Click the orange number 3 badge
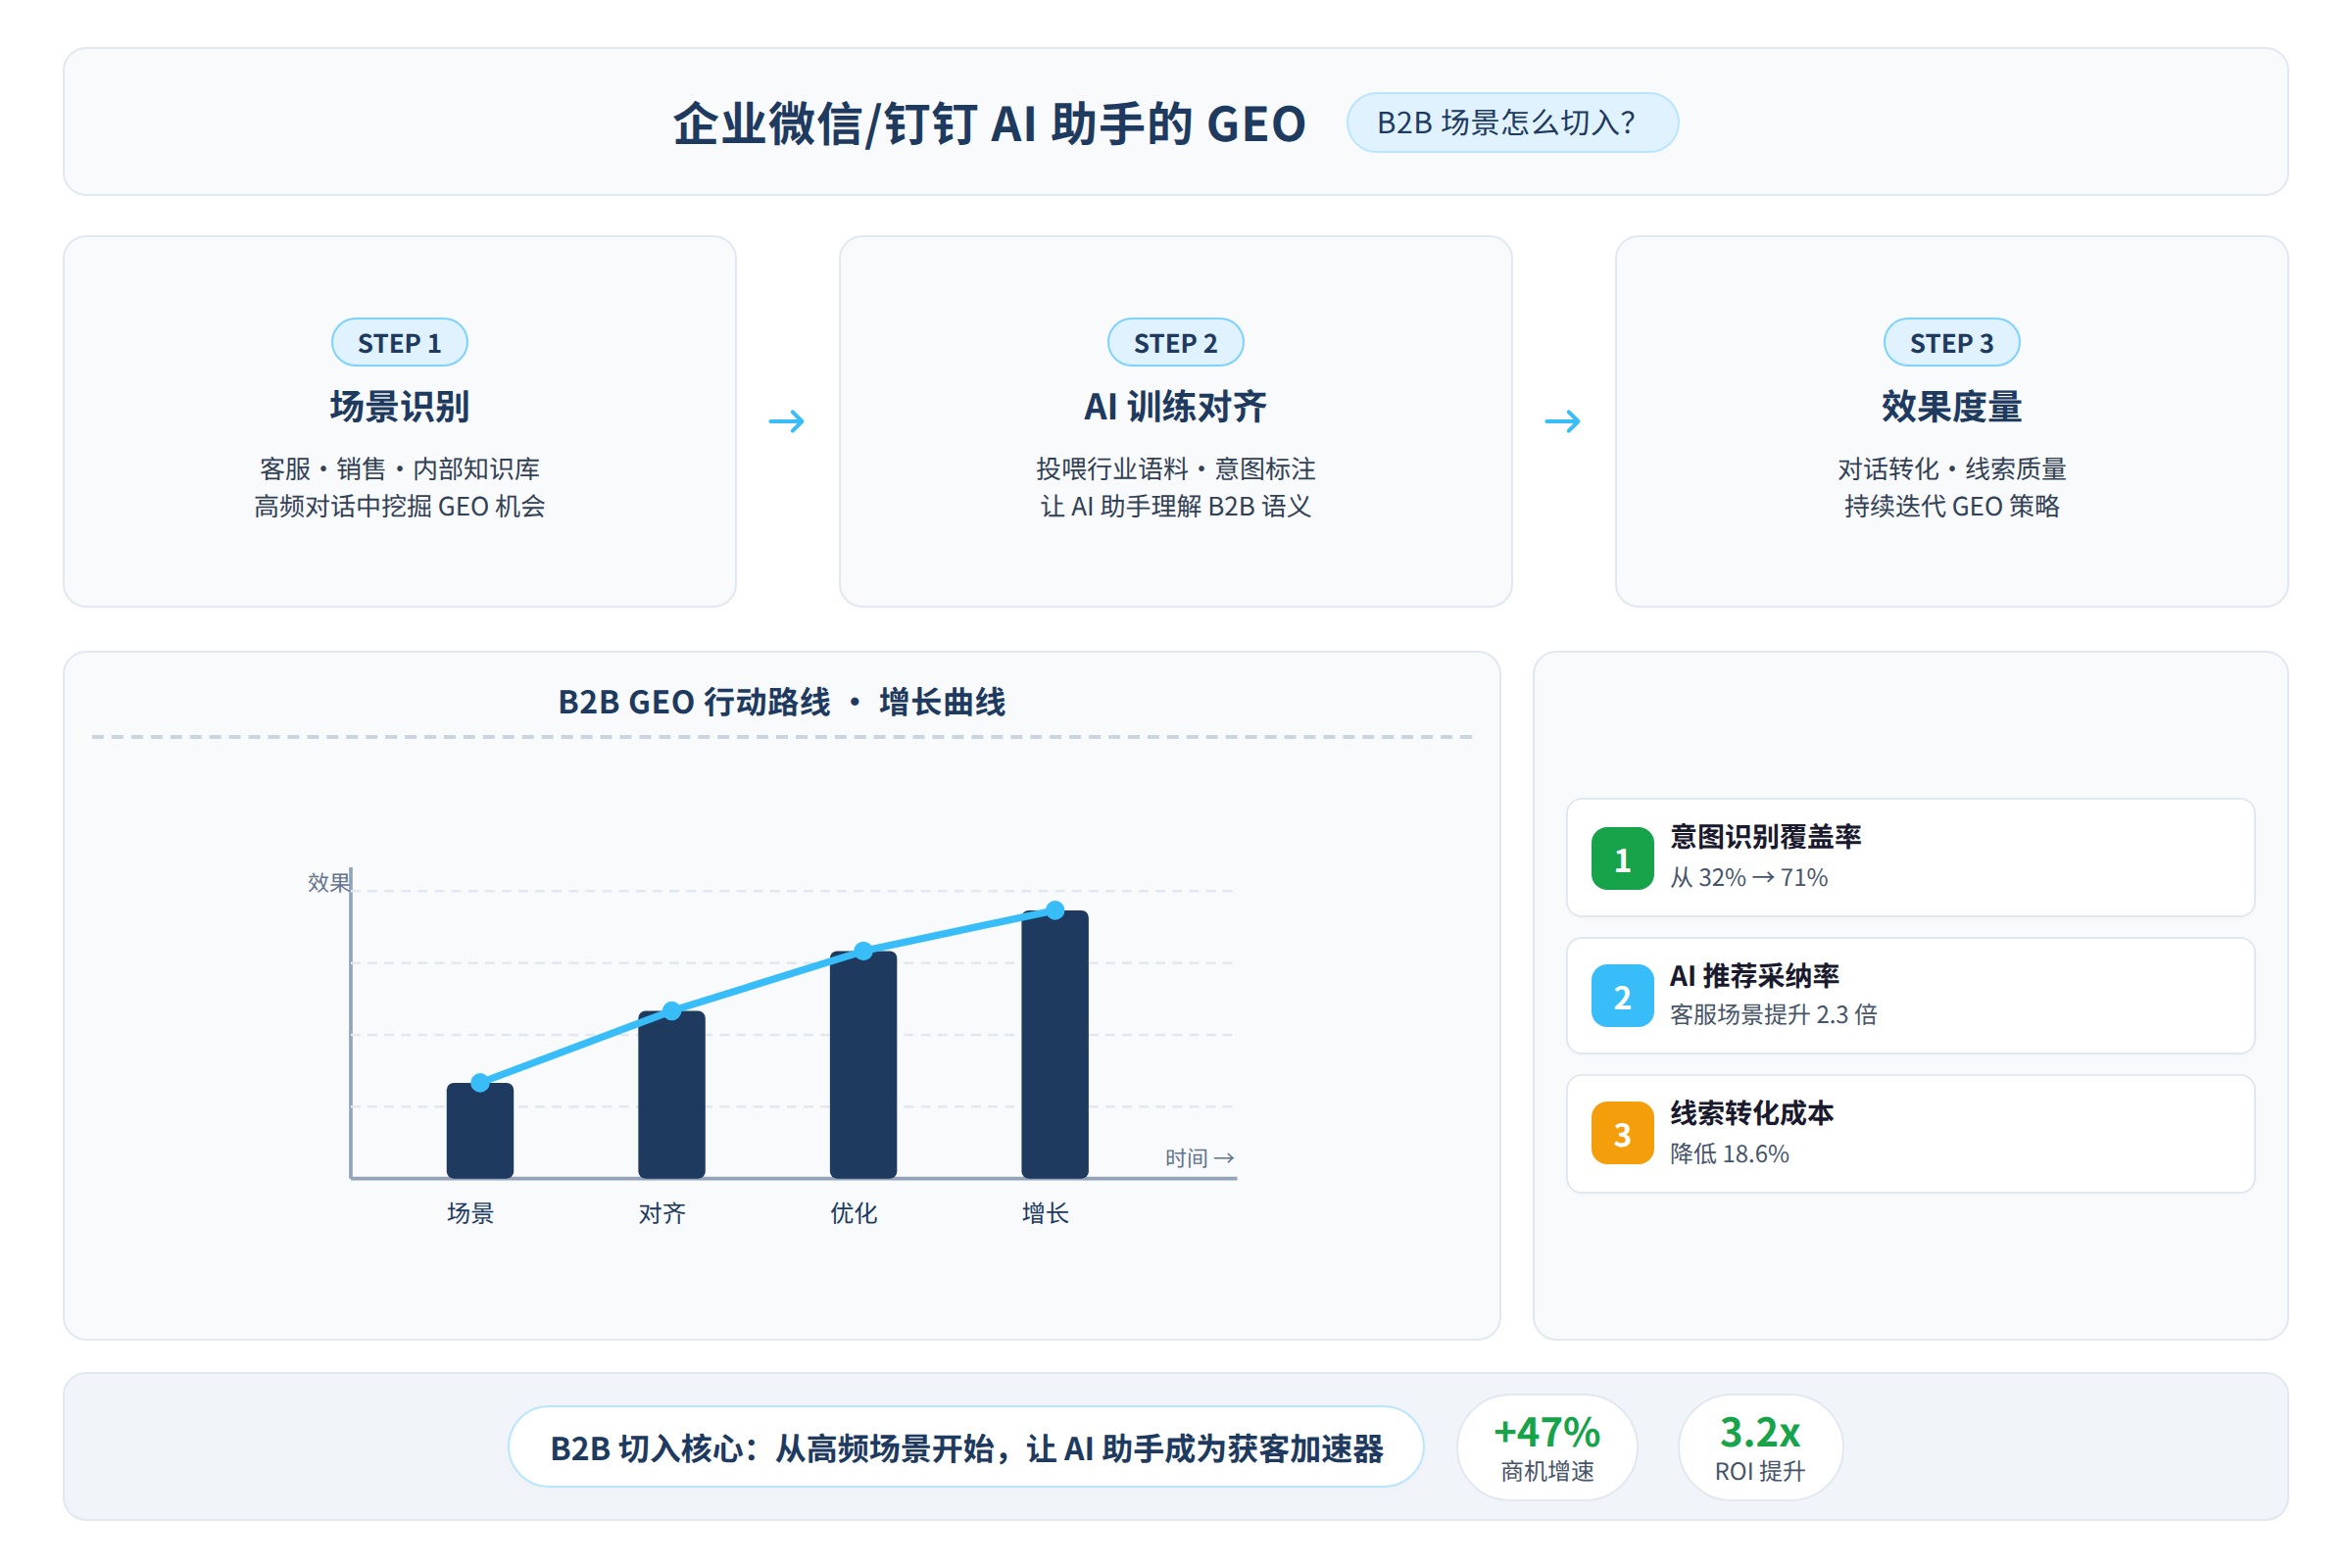Image resolution: width=2352 pixels, height=1568 pixels. click(x=1622, y=1133)
